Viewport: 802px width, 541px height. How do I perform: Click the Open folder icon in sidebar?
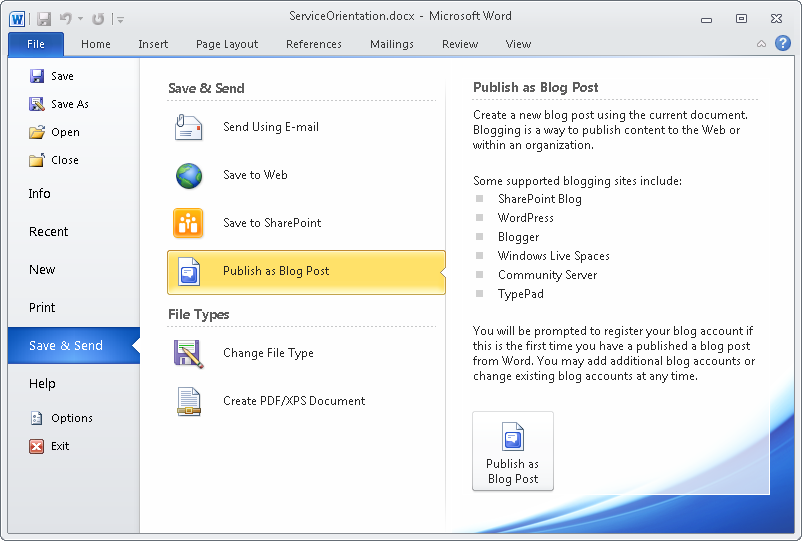point(37,132)
